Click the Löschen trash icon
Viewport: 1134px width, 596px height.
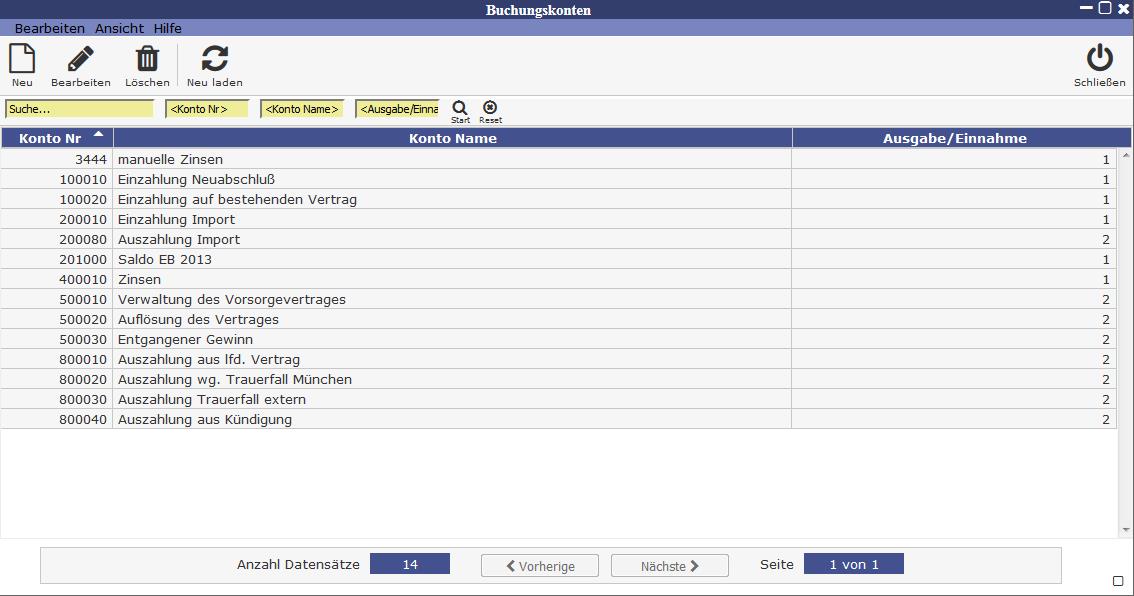[x=147, y=59]
